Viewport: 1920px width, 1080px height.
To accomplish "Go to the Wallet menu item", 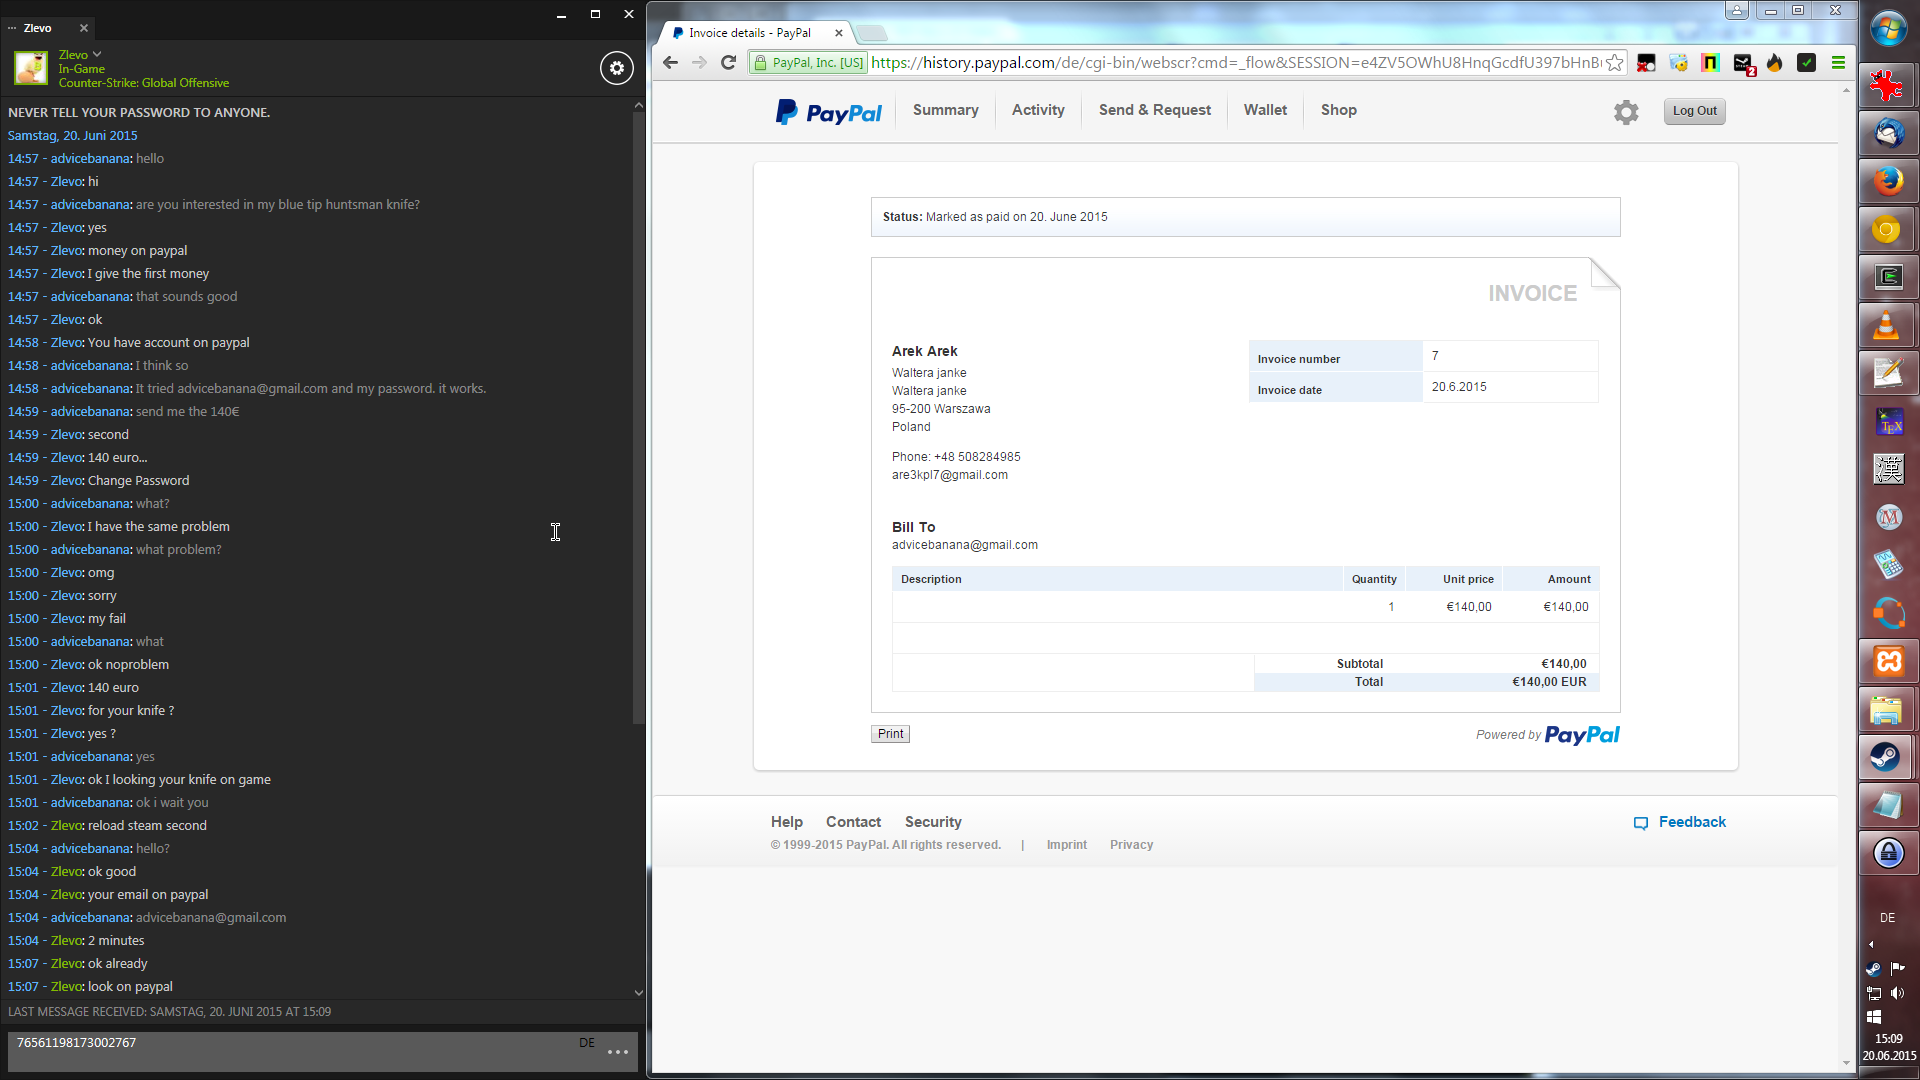I will (1265, 110).
